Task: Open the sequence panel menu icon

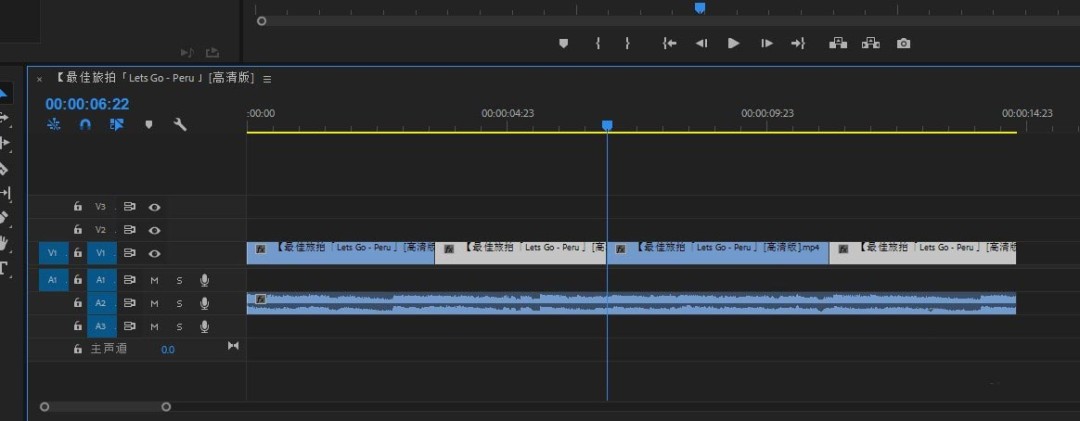Action: pos(267,78)
